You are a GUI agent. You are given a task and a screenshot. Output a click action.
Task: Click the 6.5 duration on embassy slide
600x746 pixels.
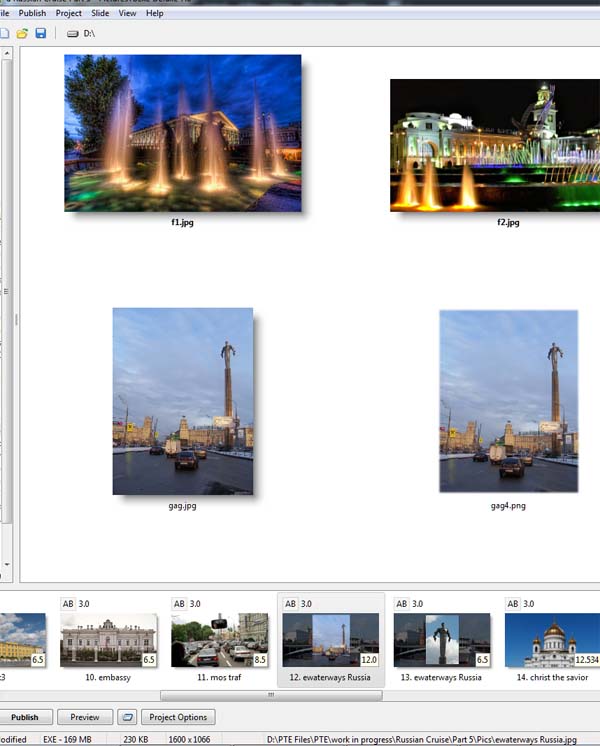[149, 659]
